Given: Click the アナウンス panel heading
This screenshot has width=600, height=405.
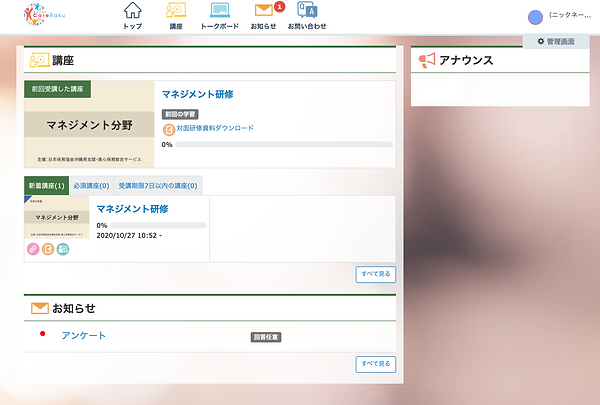Looking at the screenshot, I should [466, 60].
